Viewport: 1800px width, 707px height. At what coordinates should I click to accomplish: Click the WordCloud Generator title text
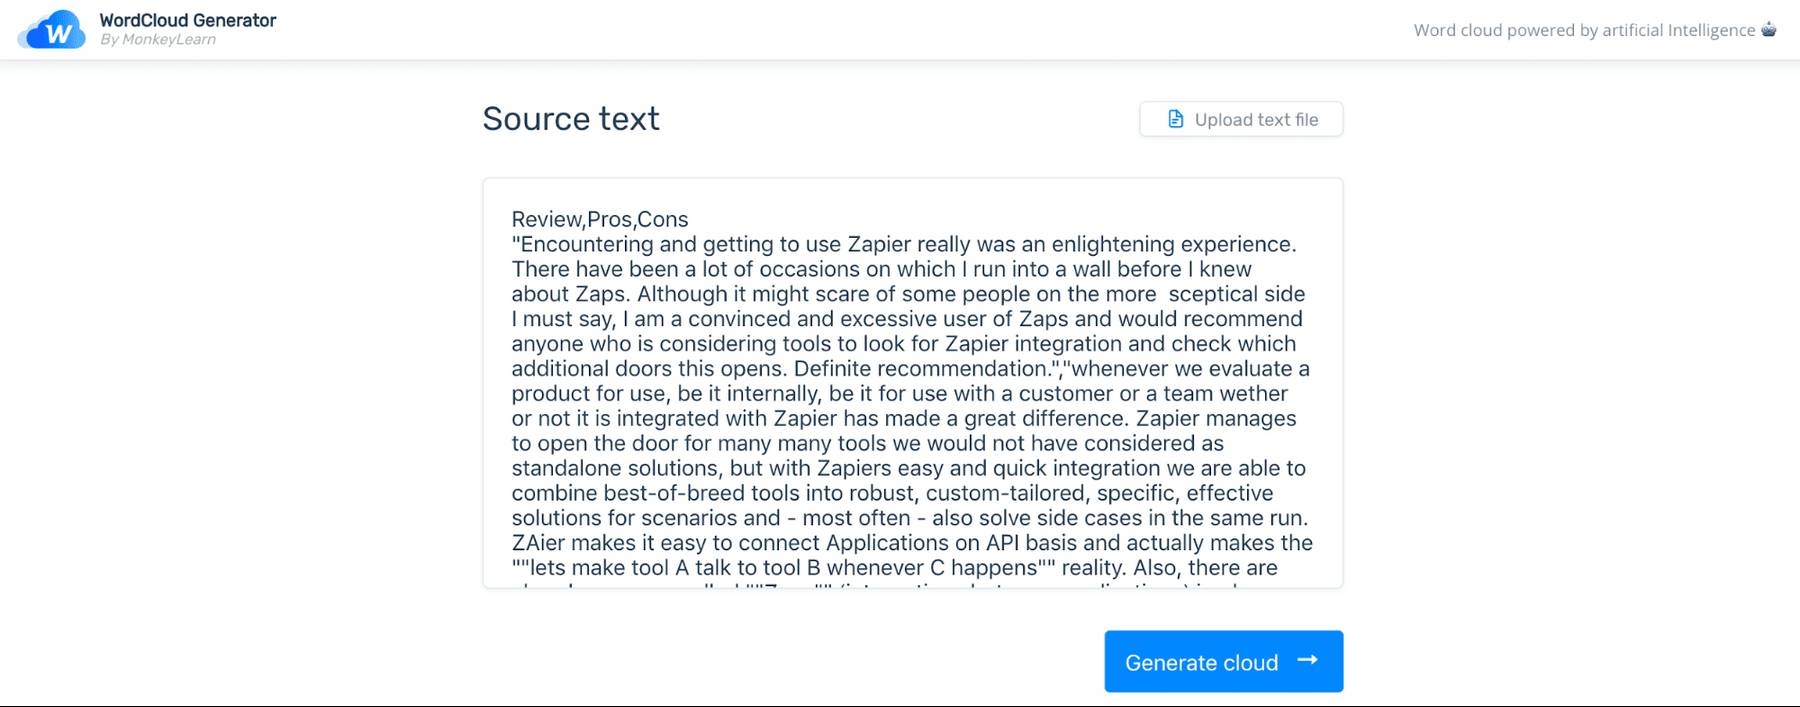[188, 20]
